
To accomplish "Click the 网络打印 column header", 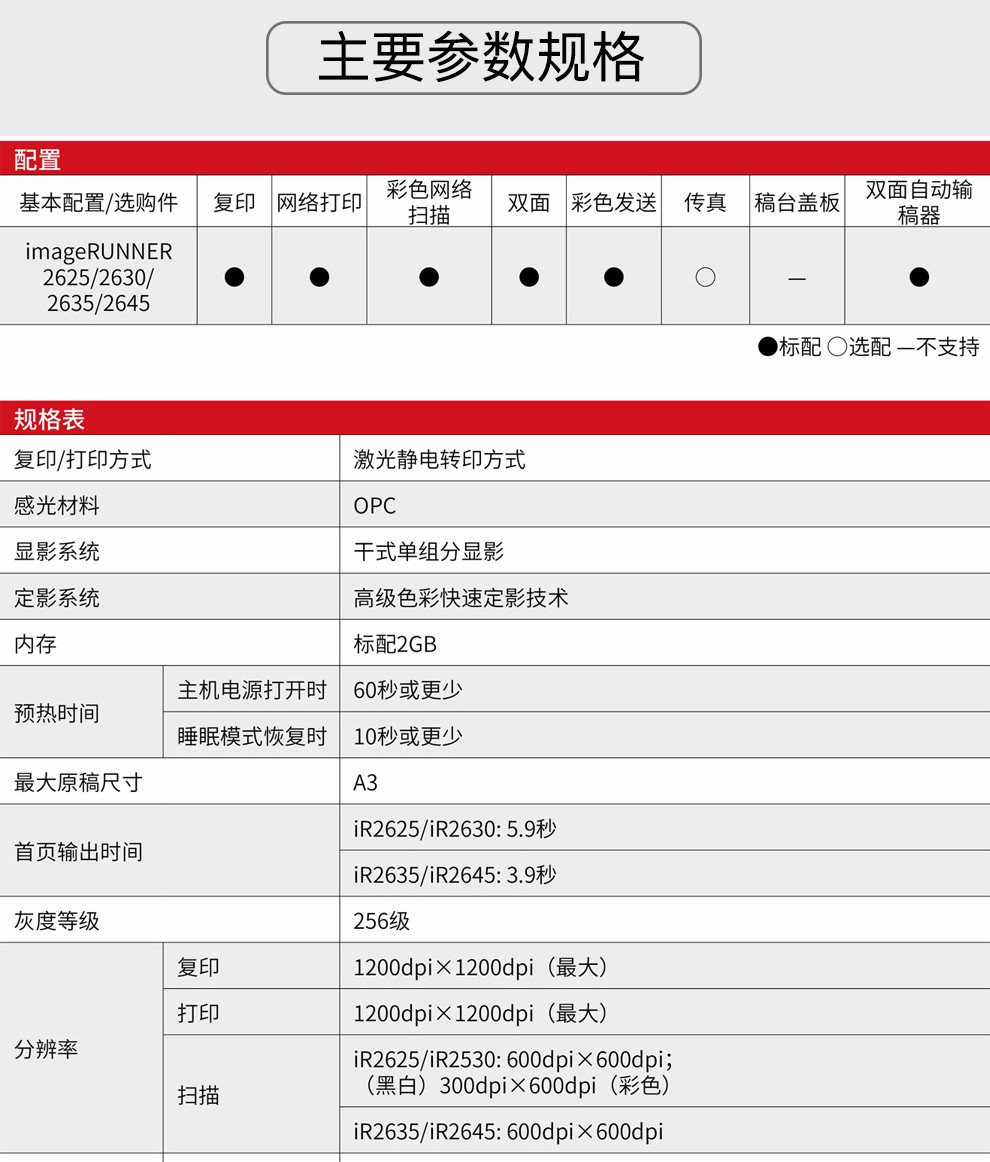I will [x=319, y=202].
